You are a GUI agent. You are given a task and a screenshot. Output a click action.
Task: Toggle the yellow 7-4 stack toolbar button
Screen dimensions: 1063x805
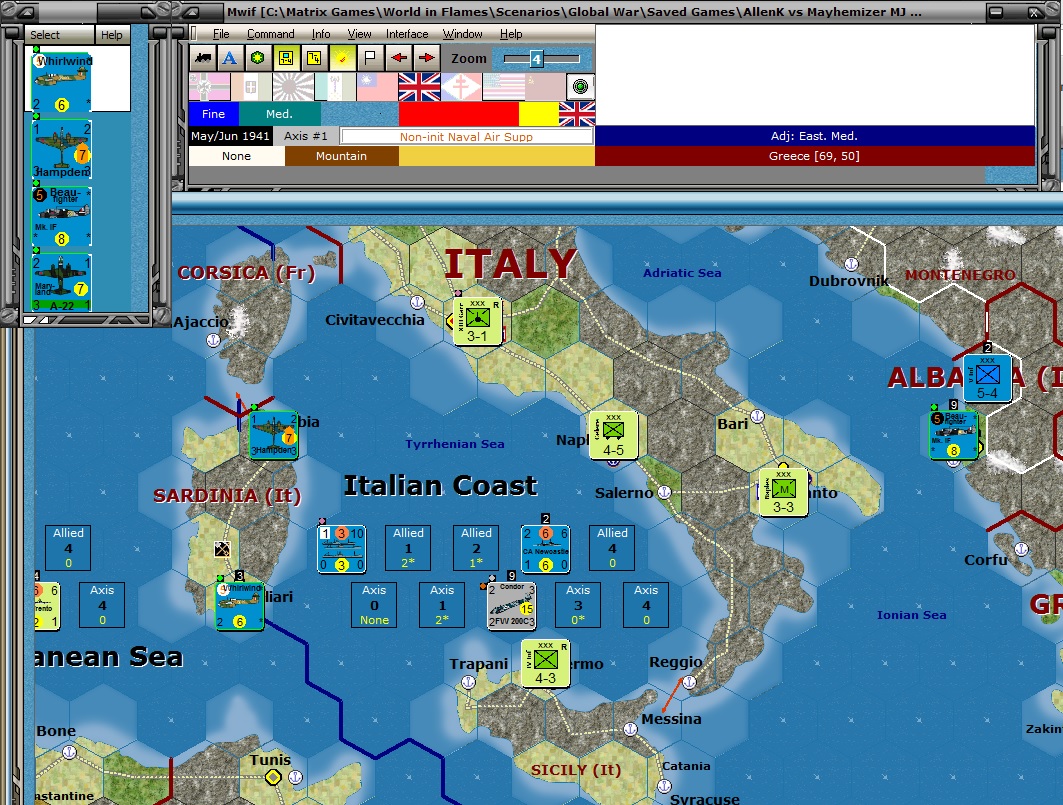314,58
